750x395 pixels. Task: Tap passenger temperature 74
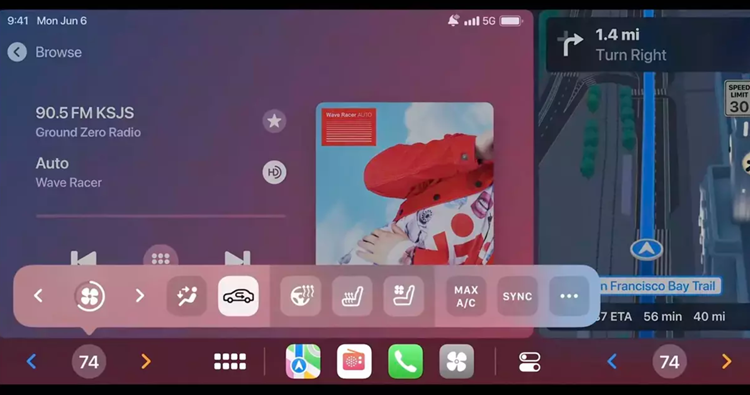(x=670, y=362)
